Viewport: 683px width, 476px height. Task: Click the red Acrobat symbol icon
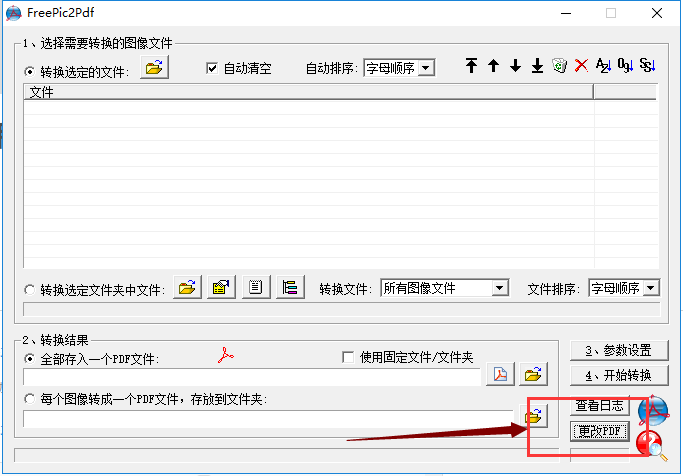point(226,355)
